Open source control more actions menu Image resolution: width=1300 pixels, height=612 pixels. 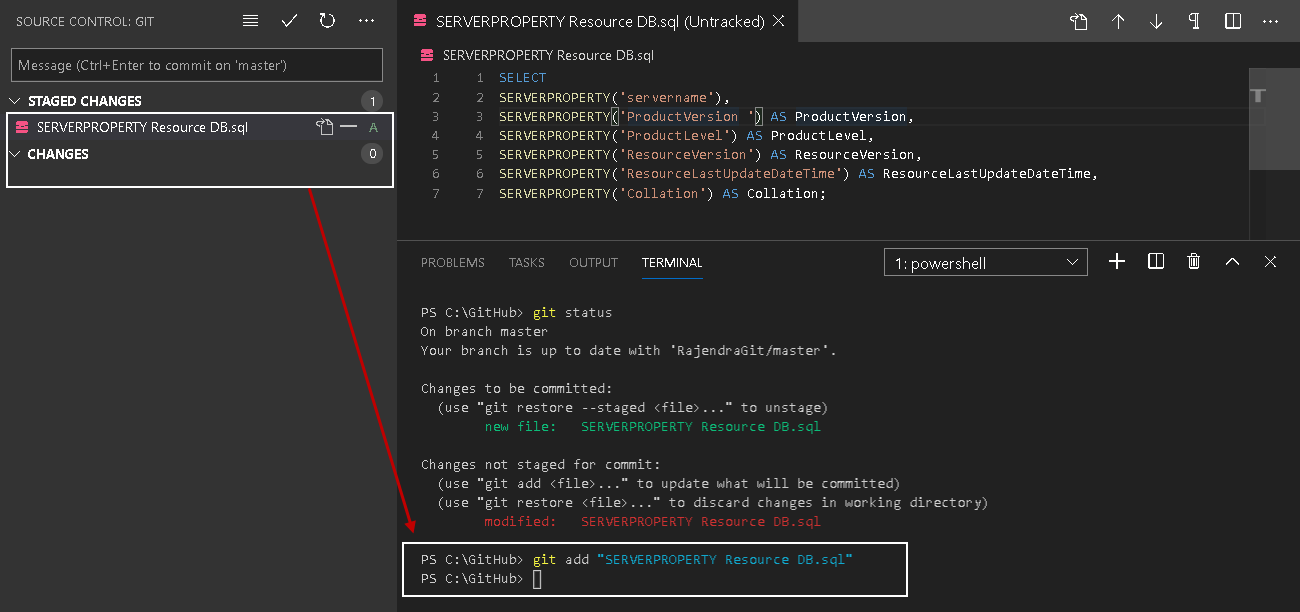(367, 21)
